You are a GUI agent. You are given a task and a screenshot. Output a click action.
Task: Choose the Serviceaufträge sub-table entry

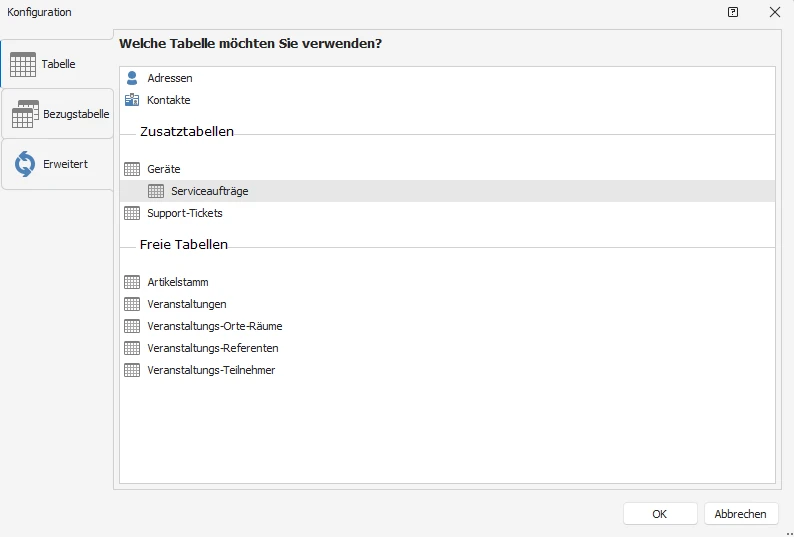[447, 191]
